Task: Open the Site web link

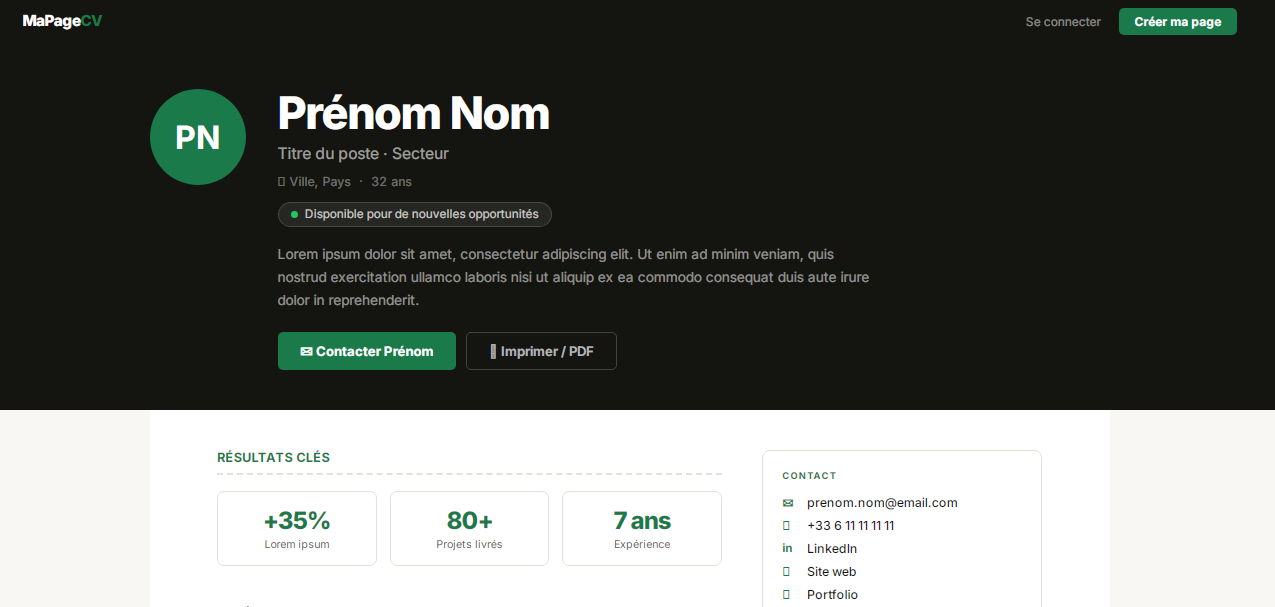Action: (831, 572)
